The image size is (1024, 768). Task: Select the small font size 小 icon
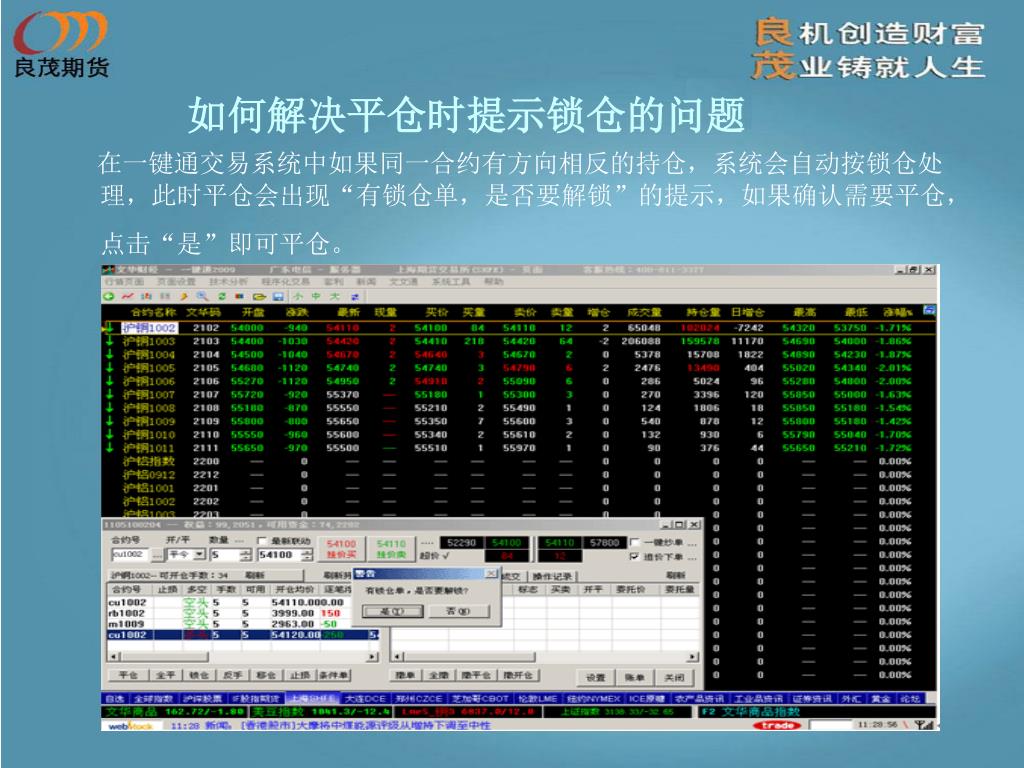(x=298, y=296)
